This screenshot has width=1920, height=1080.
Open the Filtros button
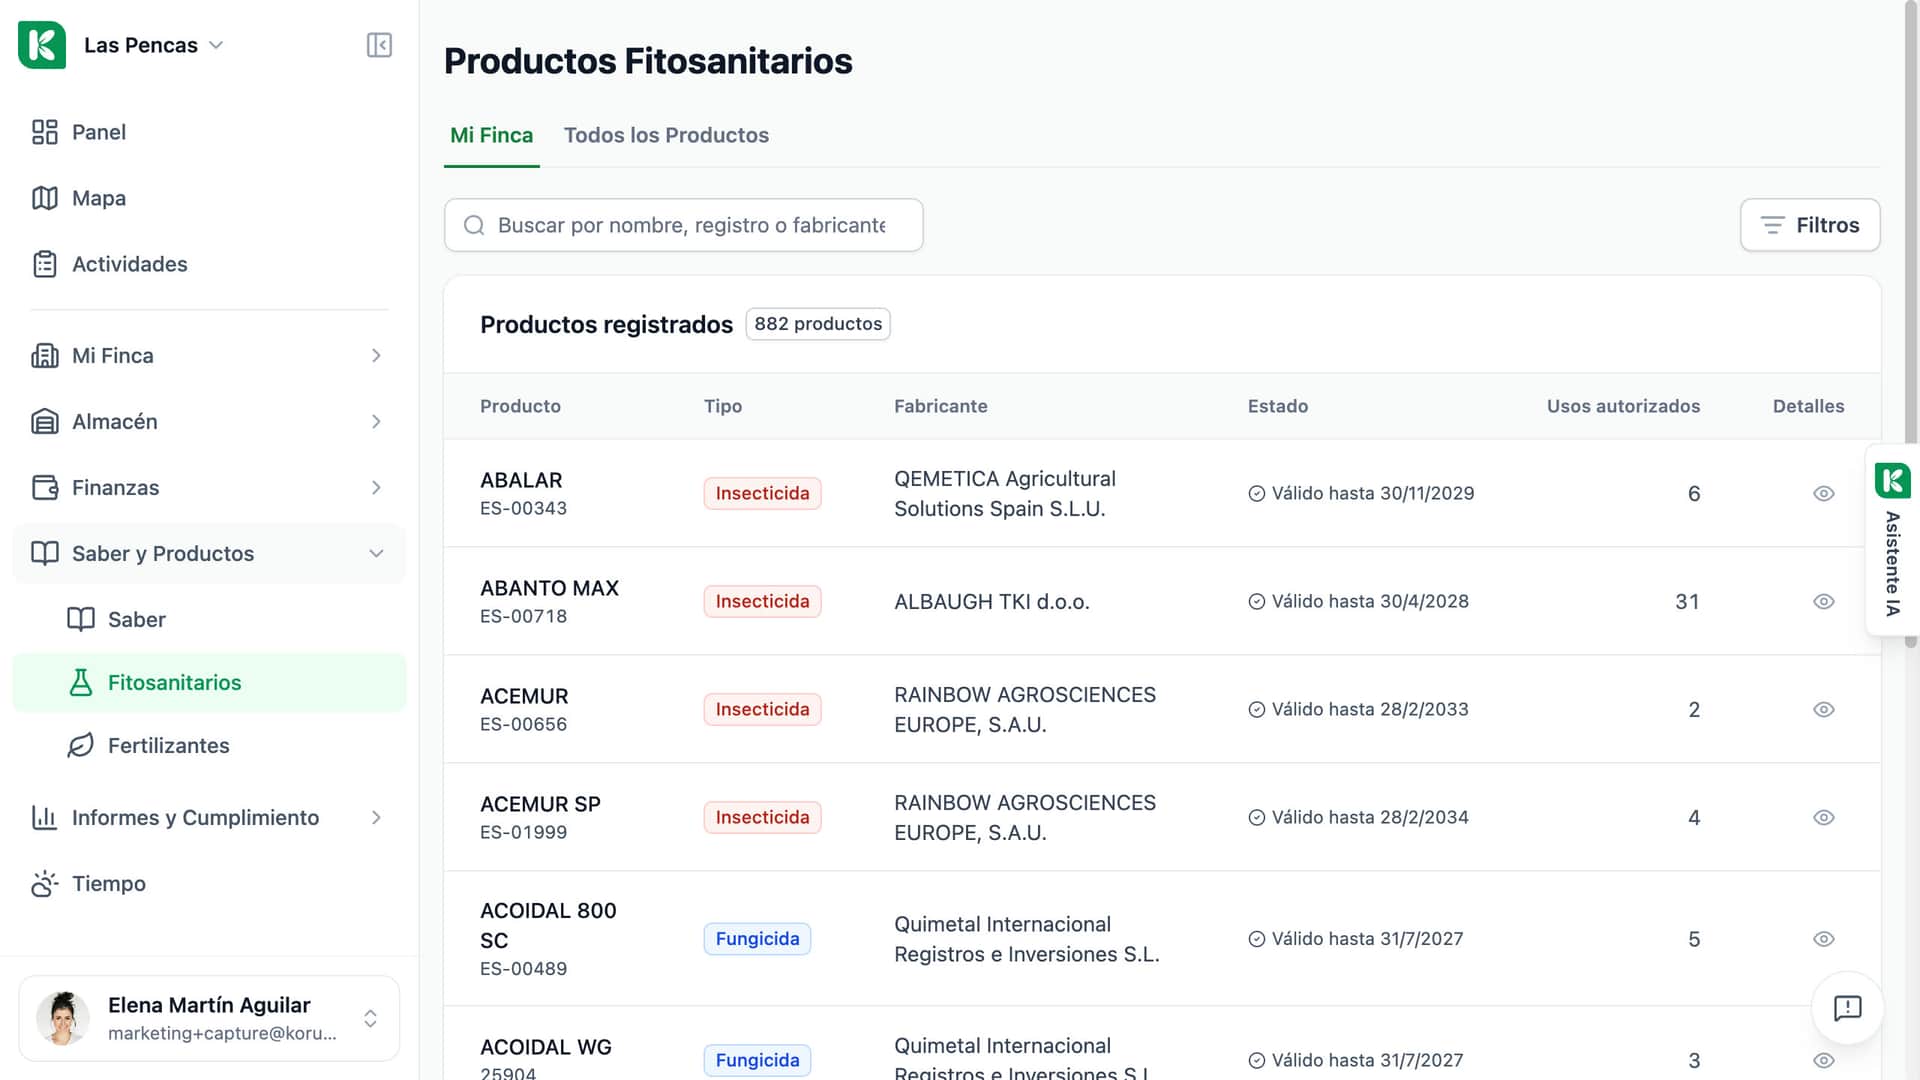(x=1809, y=225)
